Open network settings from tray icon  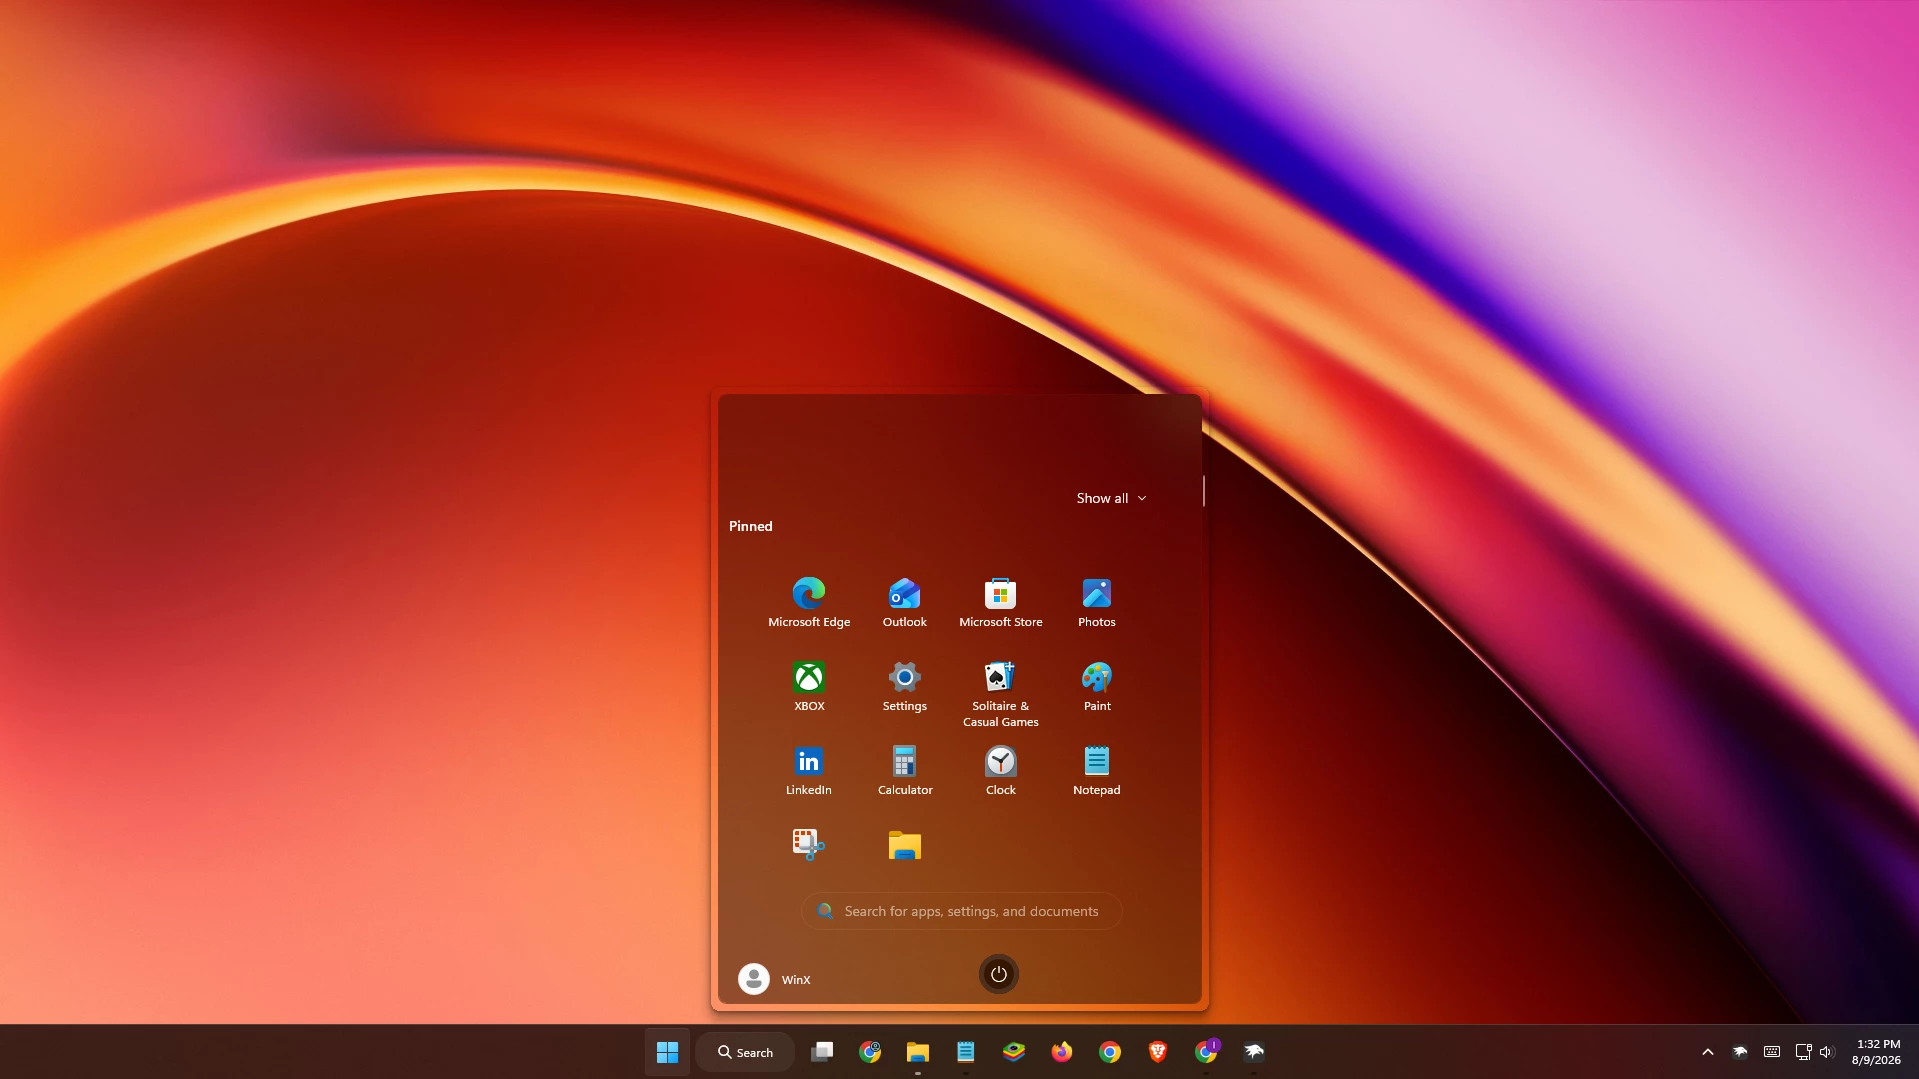click(x=1803, y=1052)
